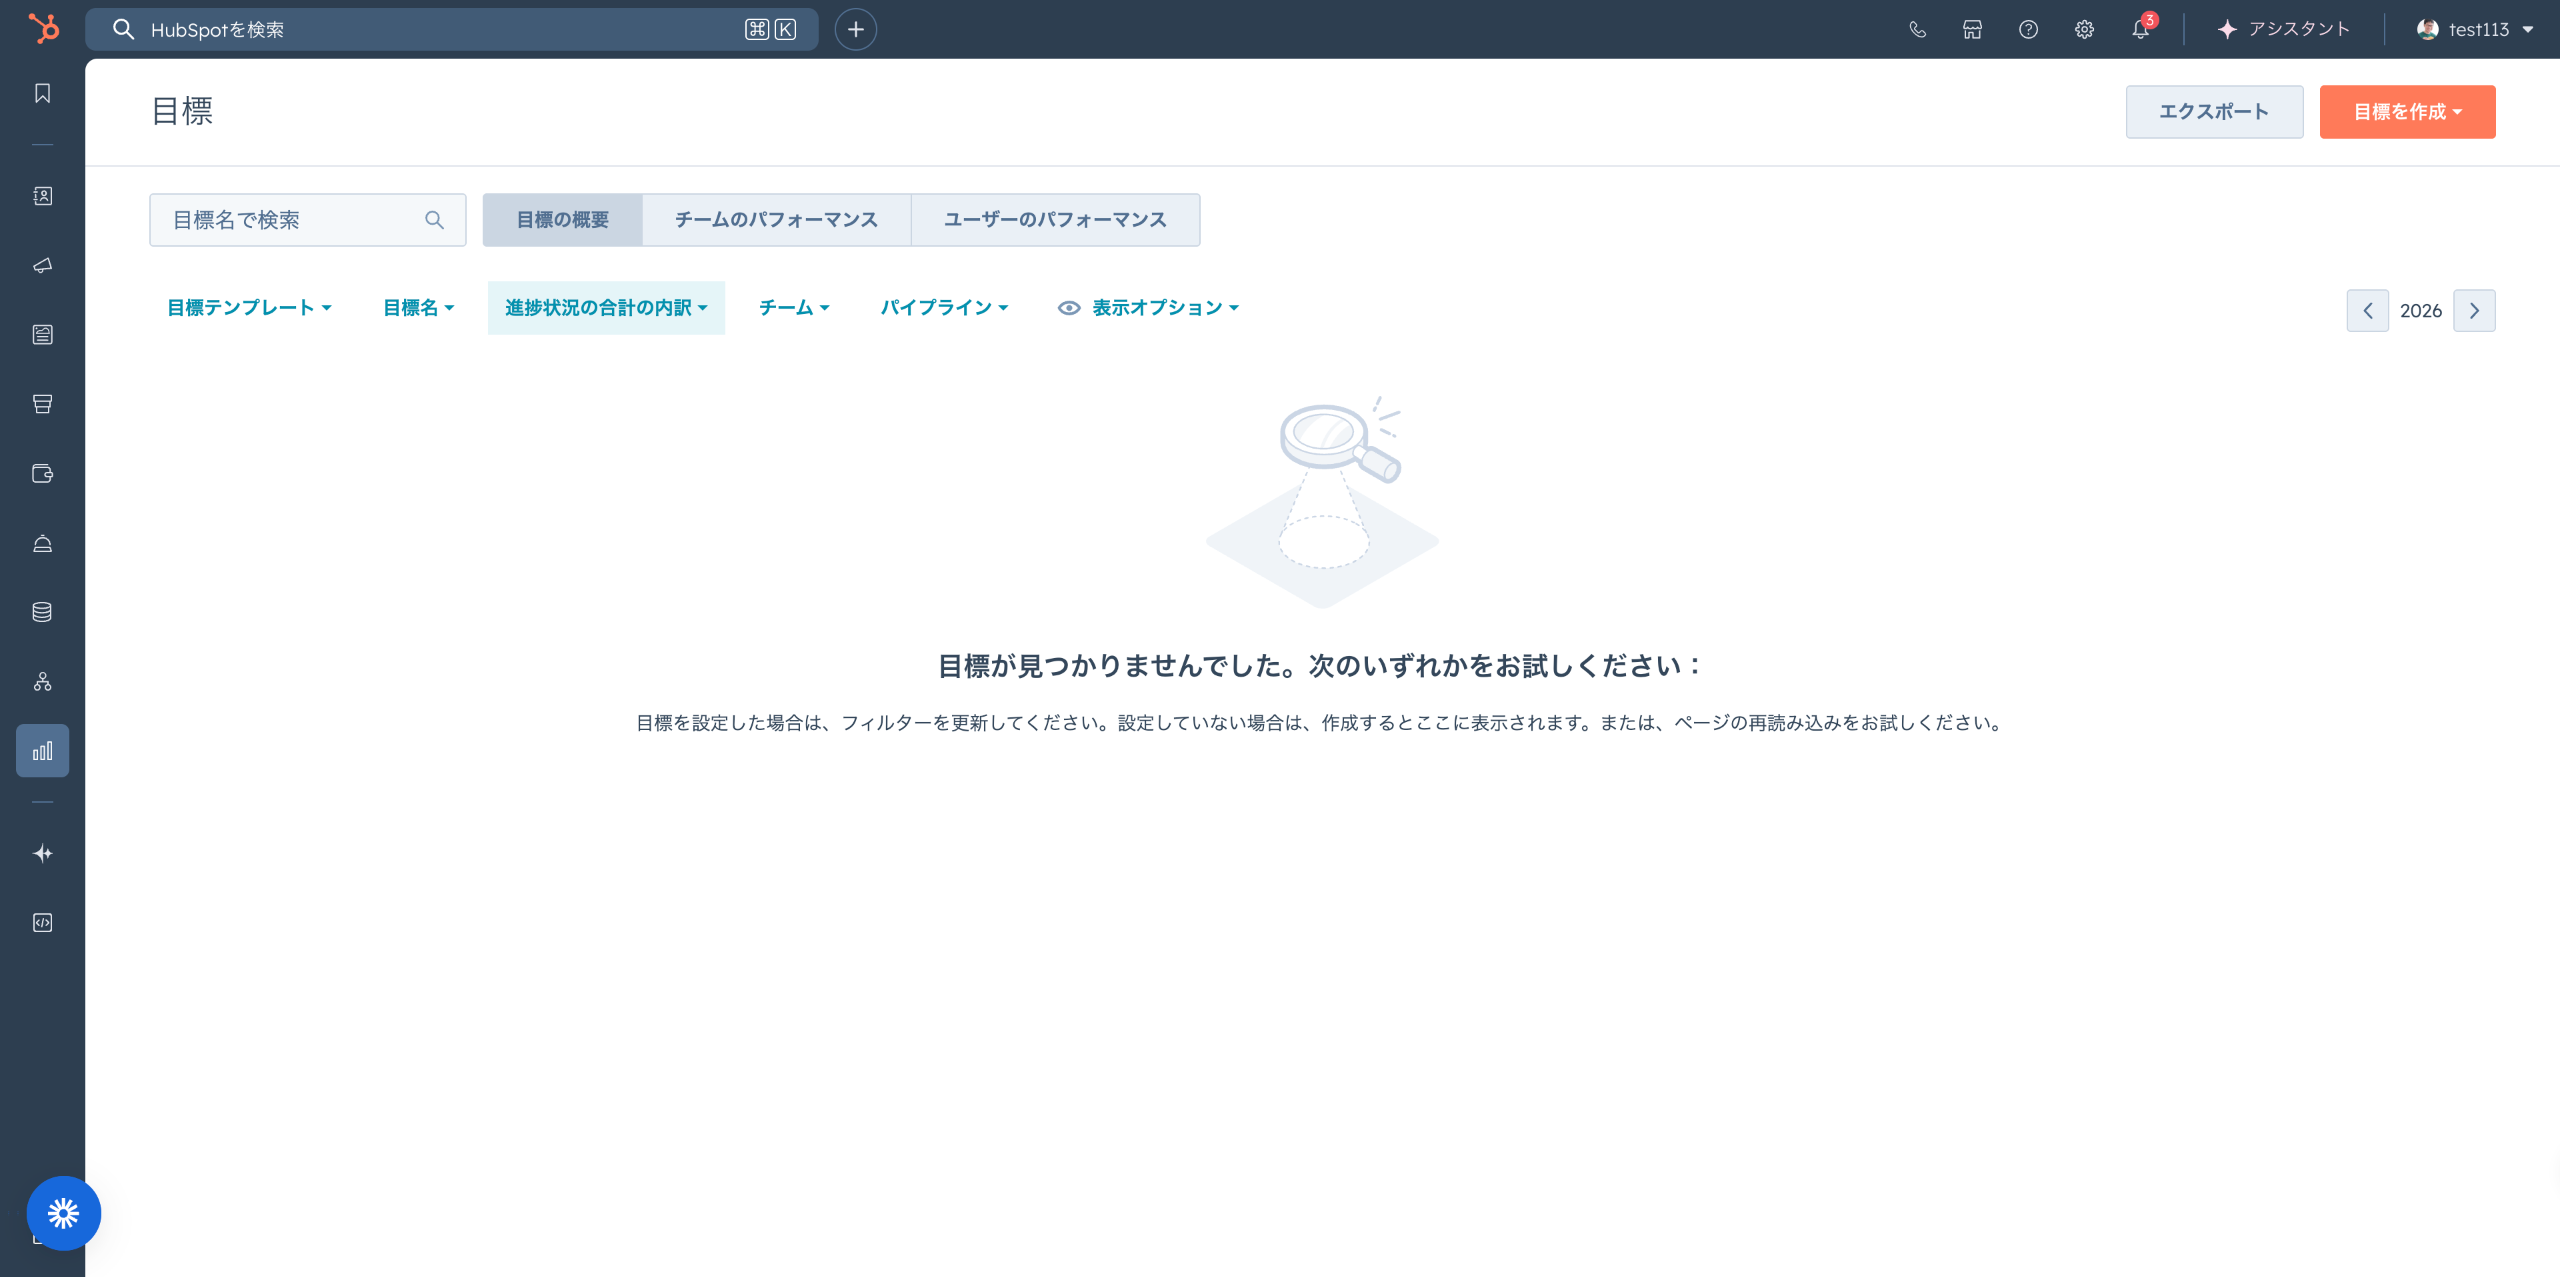This screenshot has width=2560, height=1277.
Task: Go to previous year before 2026
Action: point(2367,311)
